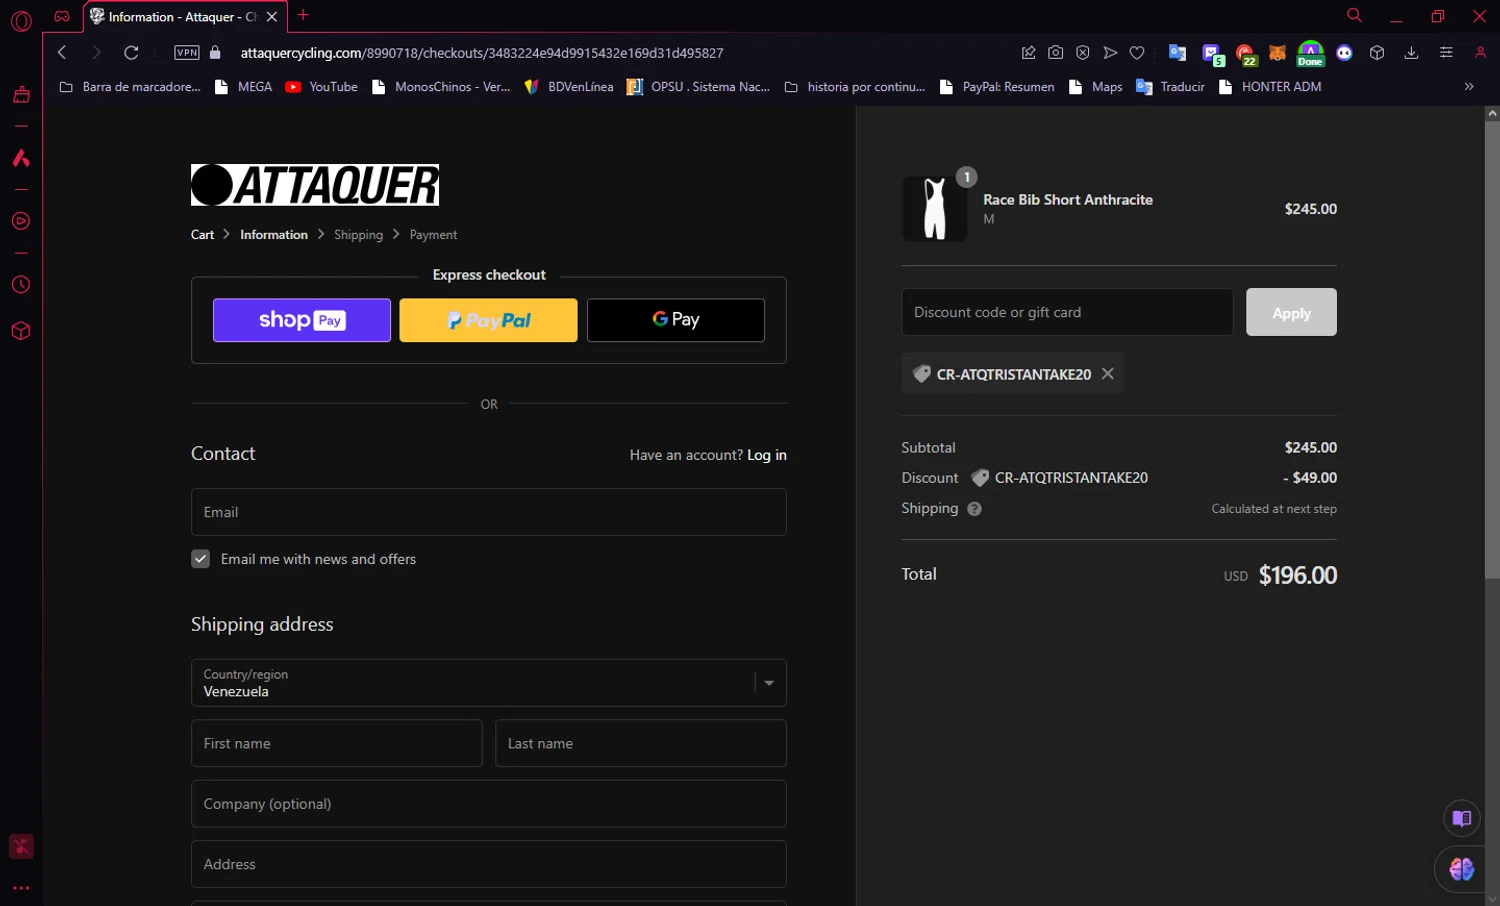Open the downloads icon
Viewport: 1500px width, 906px height.
click(1411, 52)
